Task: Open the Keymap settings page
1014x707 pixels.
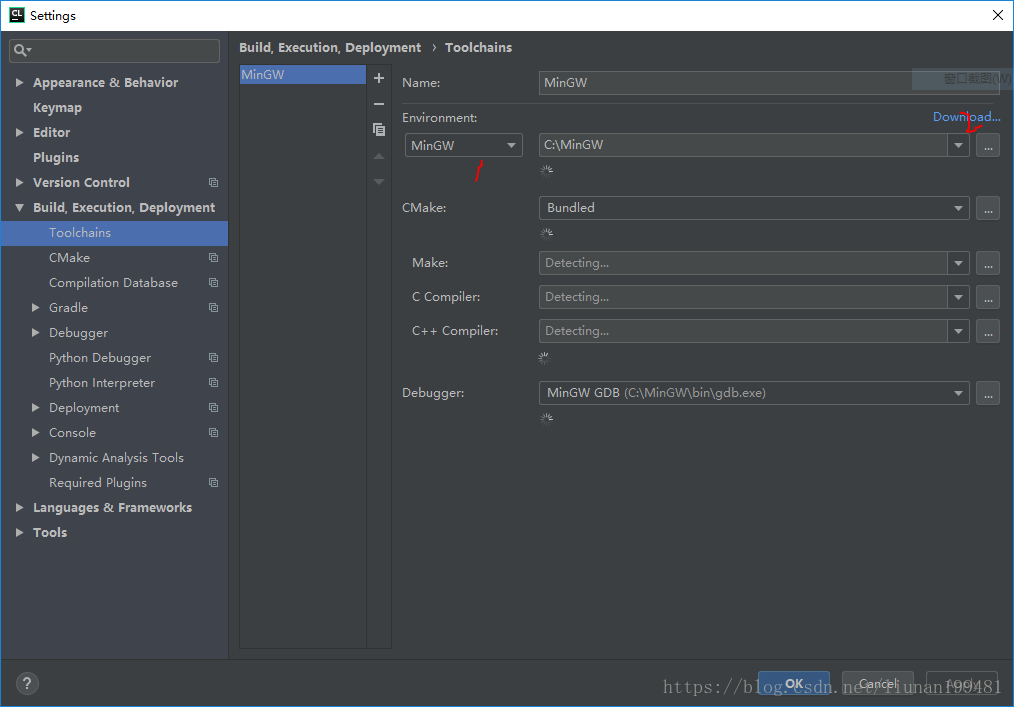Action: (58, 108)
